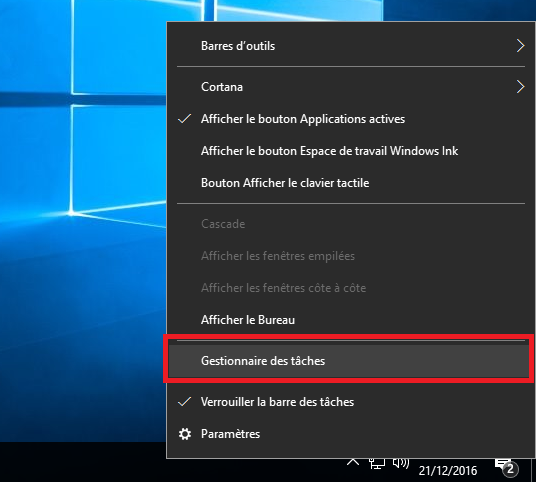The image size is (536, 482).
Task: Open the Cortana menu entry
Action: coord(351,87)
